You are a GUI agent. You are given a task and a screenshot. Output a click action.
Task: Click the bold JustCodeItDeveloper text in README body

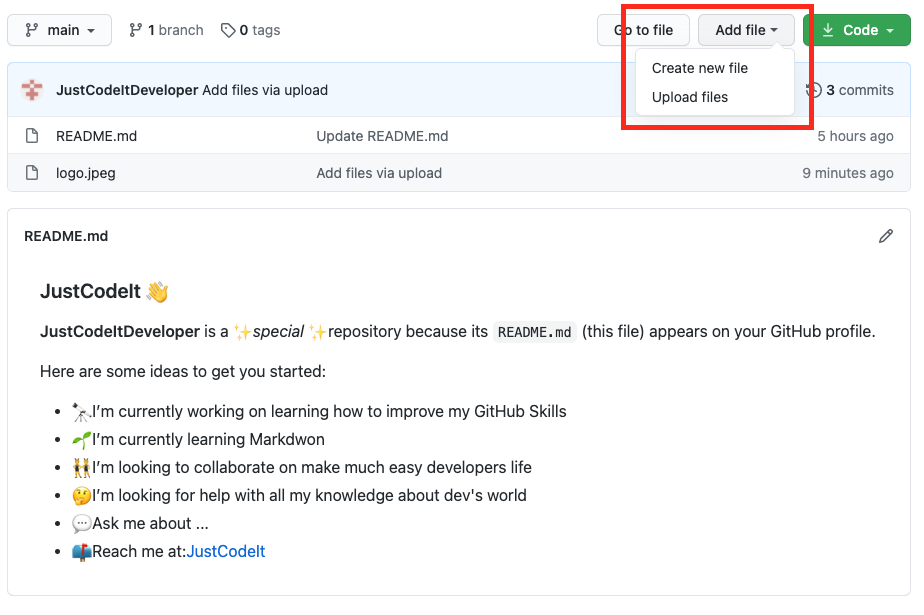coord(120,332)
